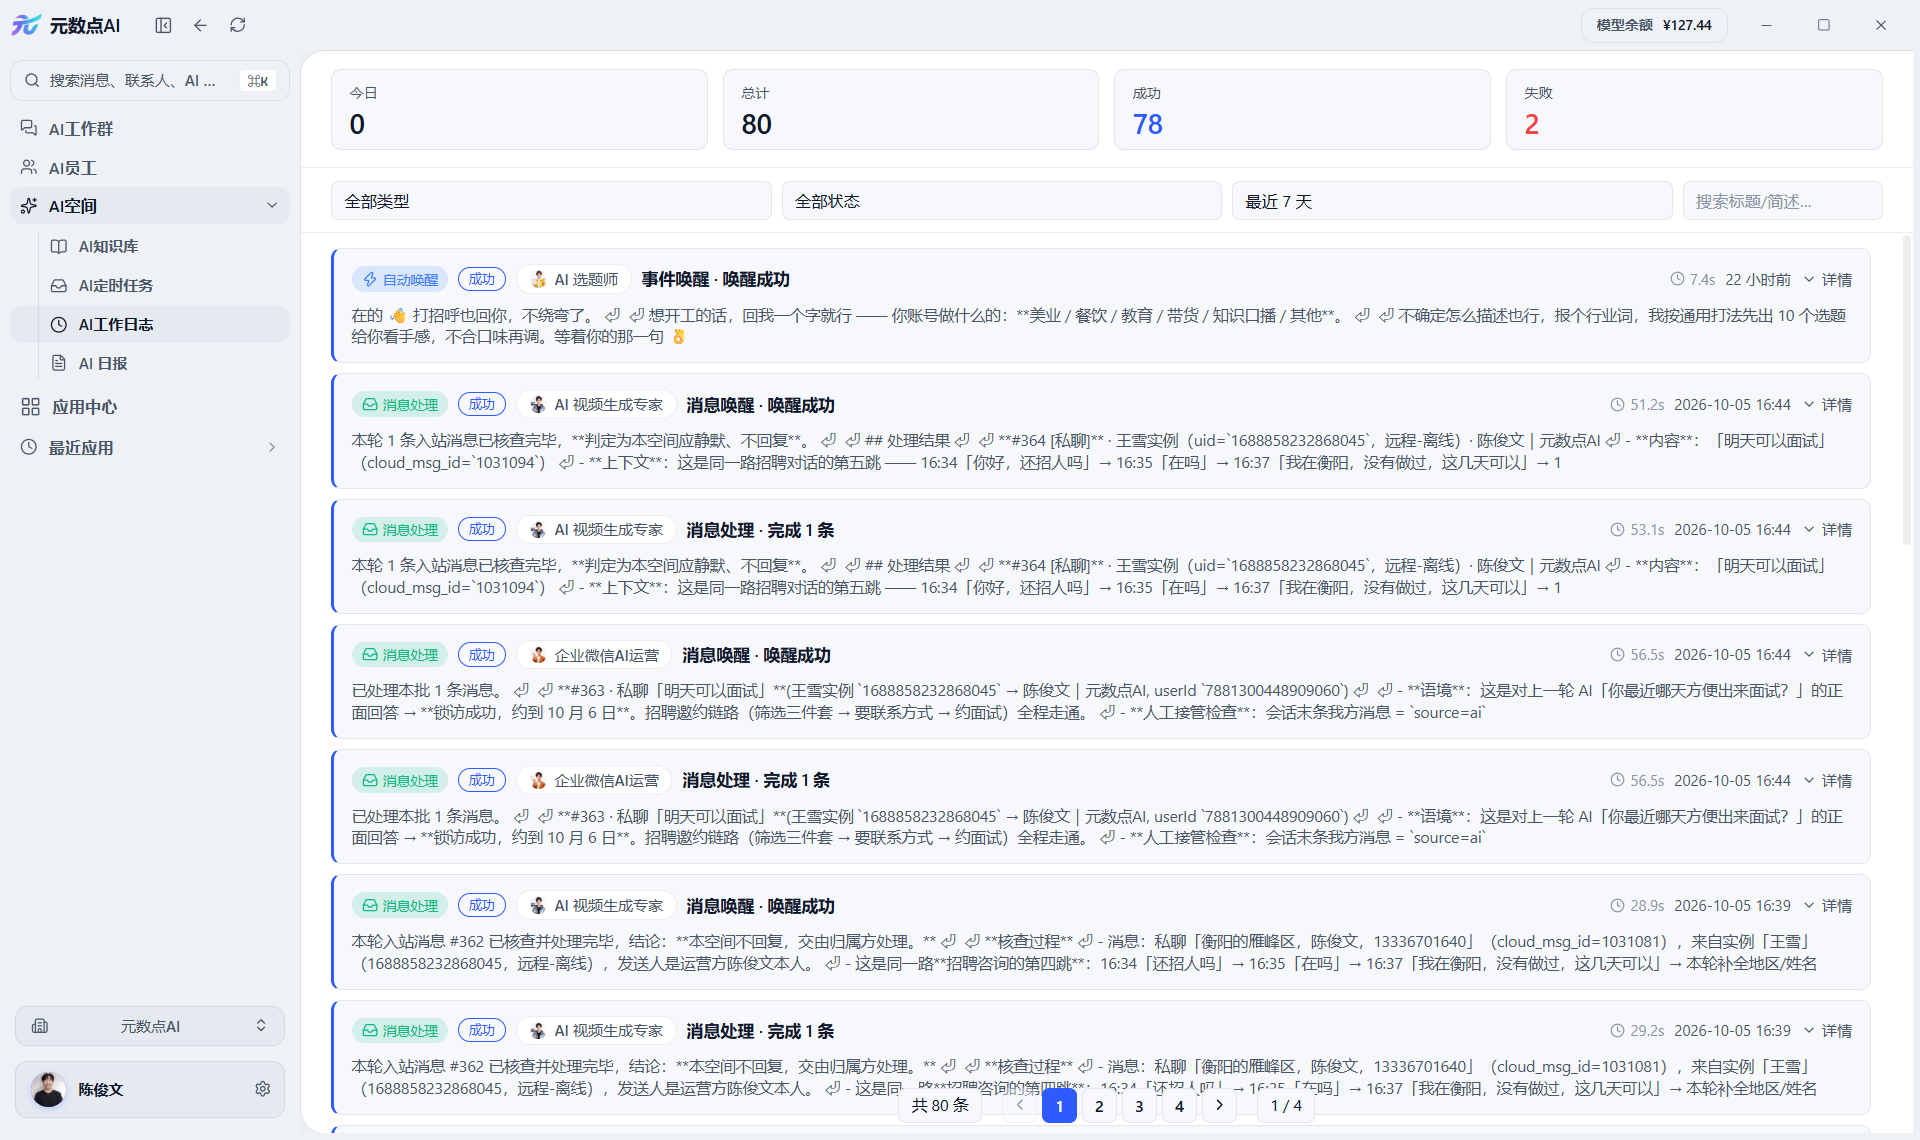The width and height of the screenshot is (1920, 1140).
Task: Open the 全部类型 filter dropdown
Action: 551,201
